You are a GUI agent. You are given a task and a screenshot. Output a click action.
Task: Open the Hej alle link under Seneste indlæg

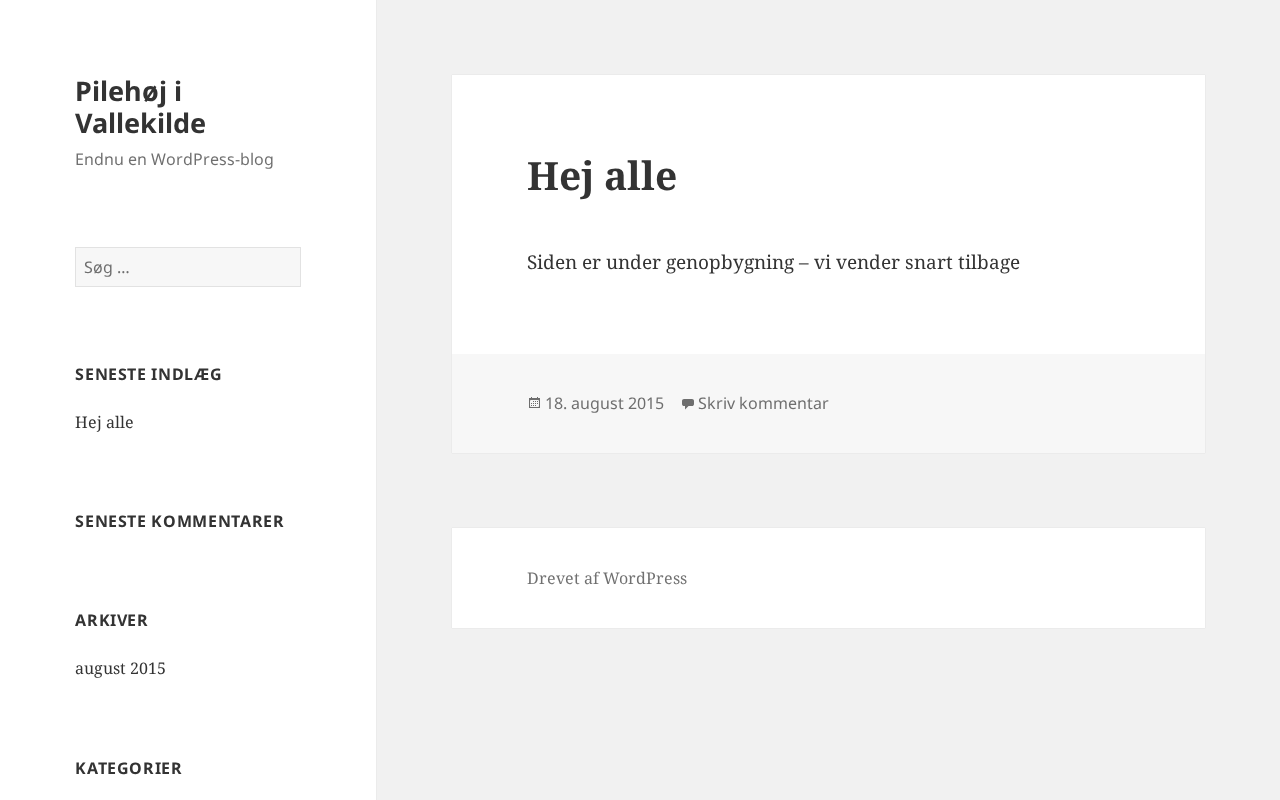point(104,422)
